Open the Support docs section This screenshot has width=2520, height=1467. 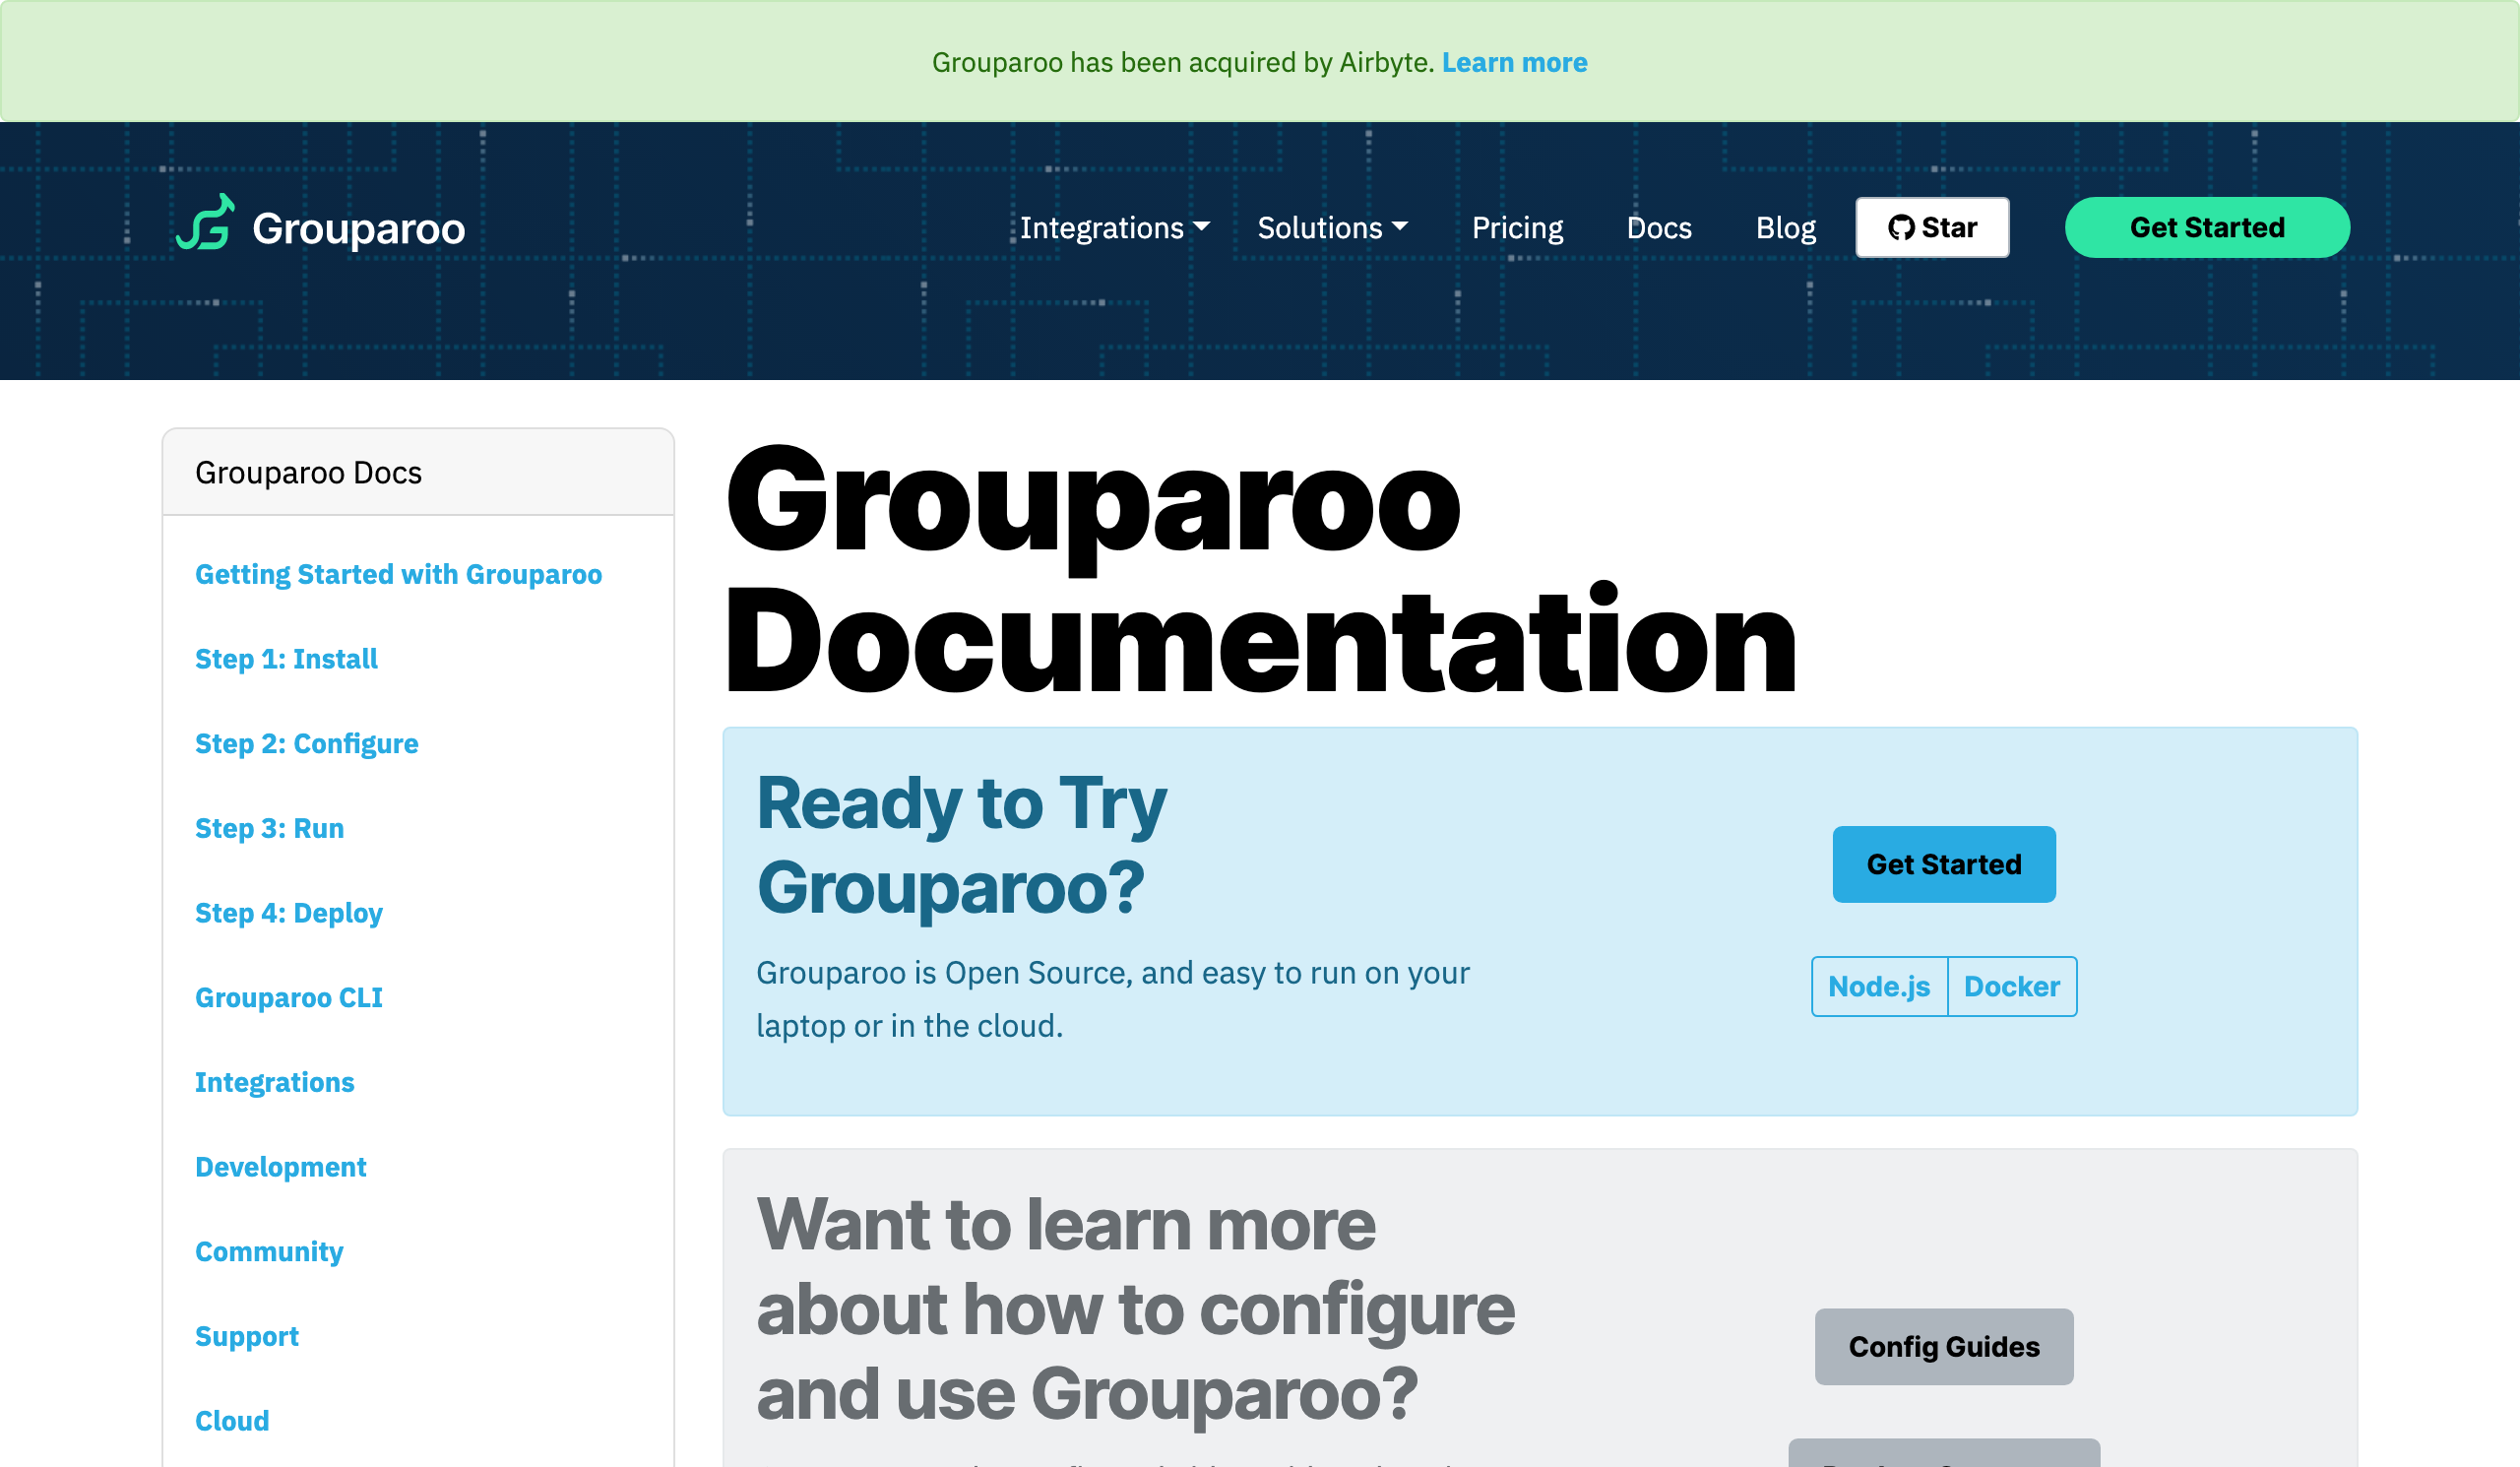point(247,1336)
